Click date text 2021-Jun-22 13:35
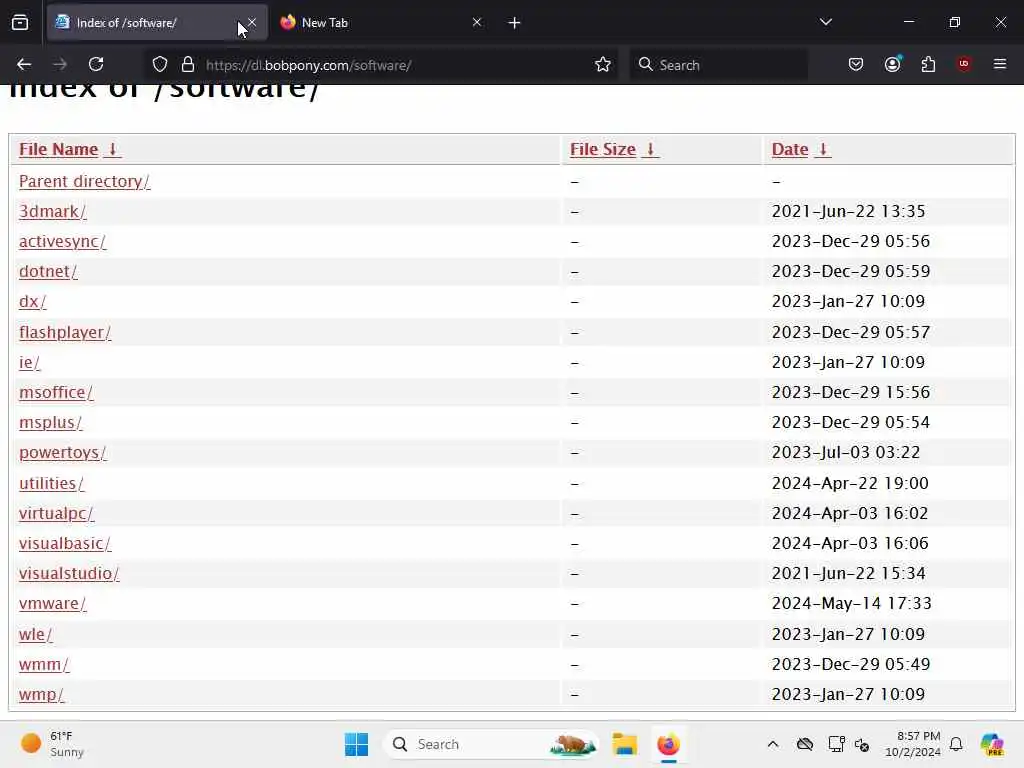 click(848, 212)
